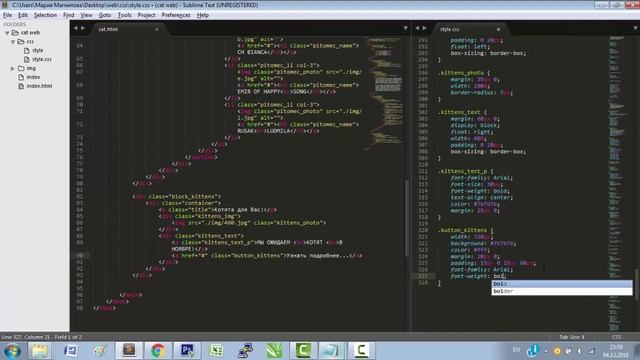The width and height of the screenshot is (640, 360).
Task: Open tab list dropdown of right pane
Action: [x=636, y=28]
